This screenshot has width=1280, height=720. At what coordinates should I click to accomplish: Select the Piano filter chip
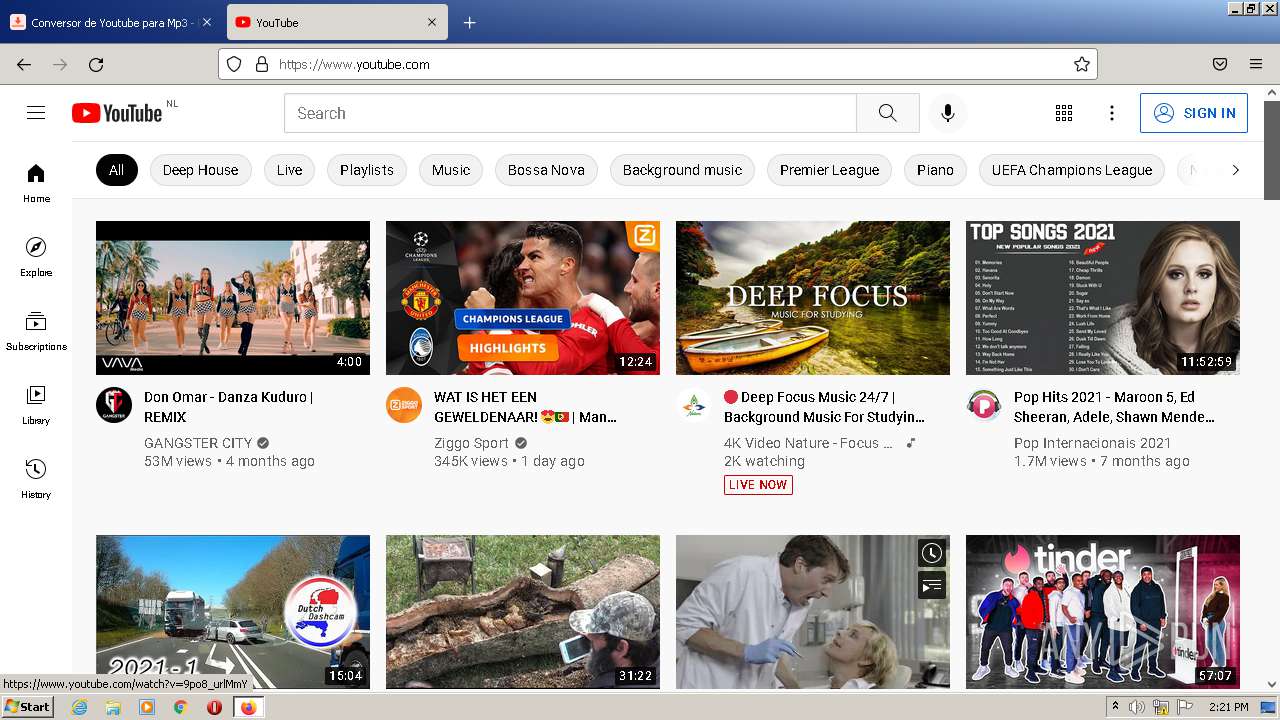tap(935, 170)
